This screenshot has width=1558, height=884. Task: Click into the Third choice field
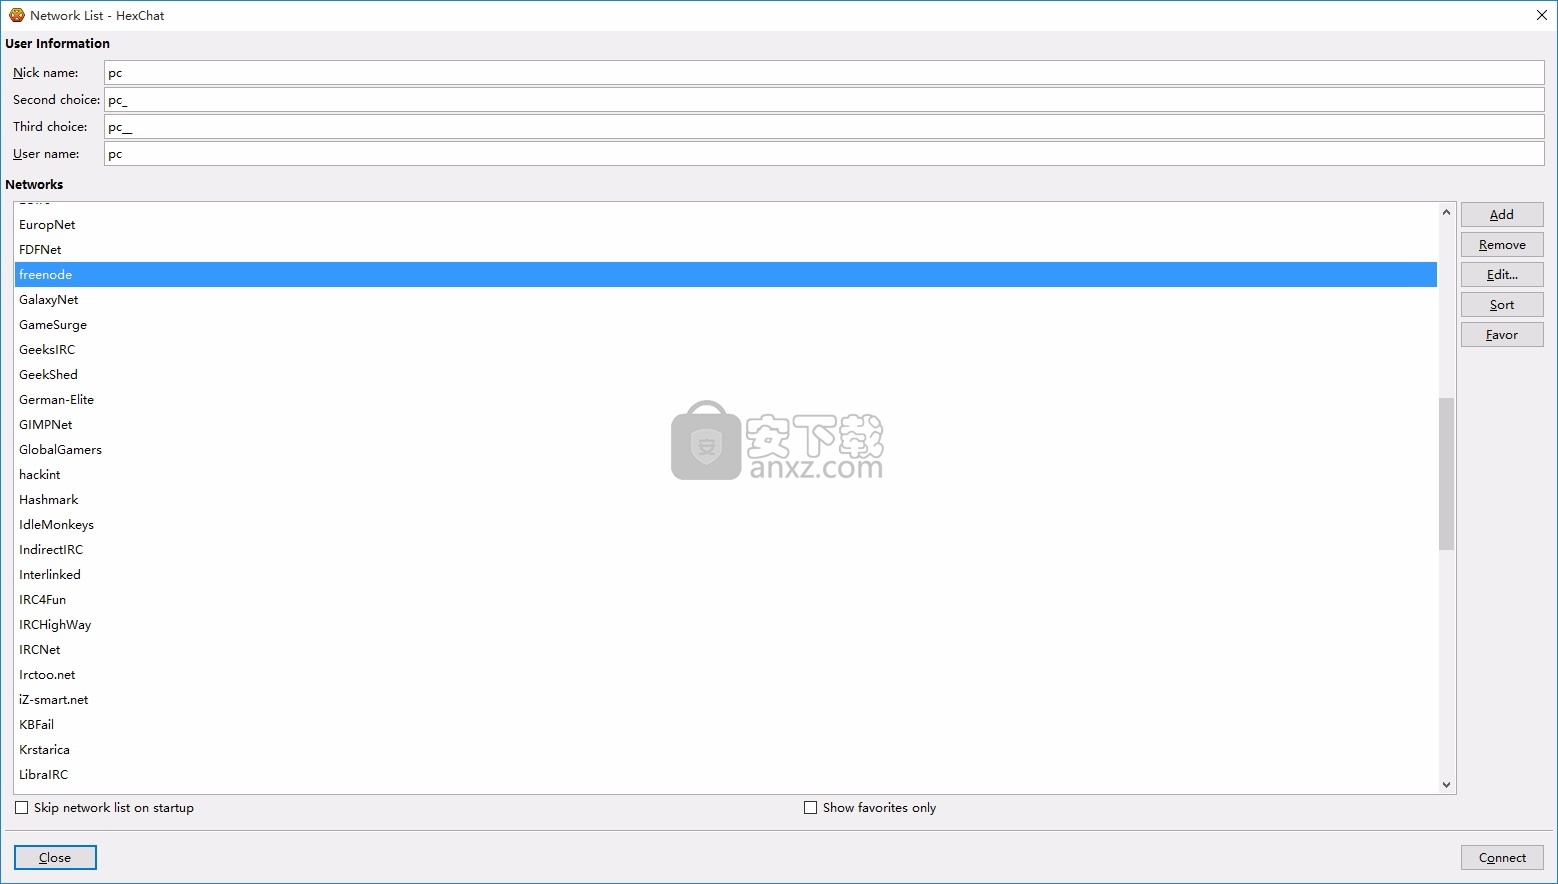pyautogui.click(x=824, y=126)
